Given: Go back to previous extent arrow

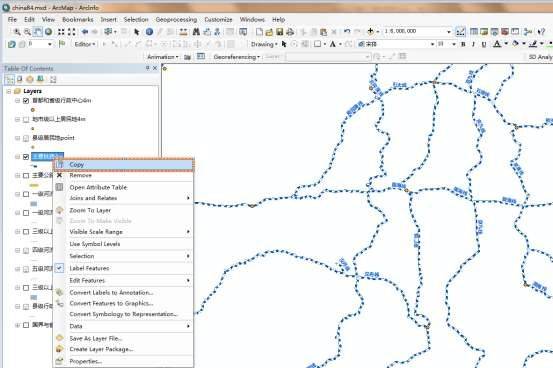Looking at the screenshot, I should tap(85, 32).
